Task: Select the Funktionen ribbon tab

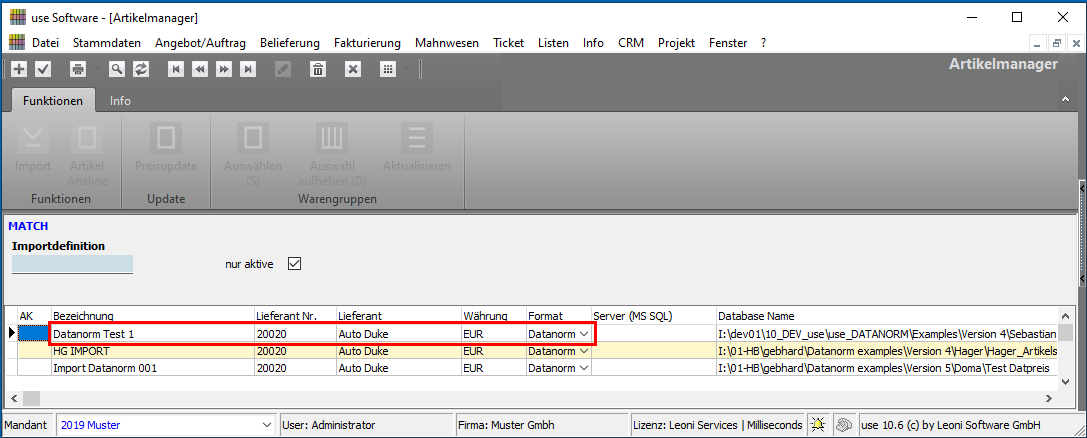Action: coord(53,100)
